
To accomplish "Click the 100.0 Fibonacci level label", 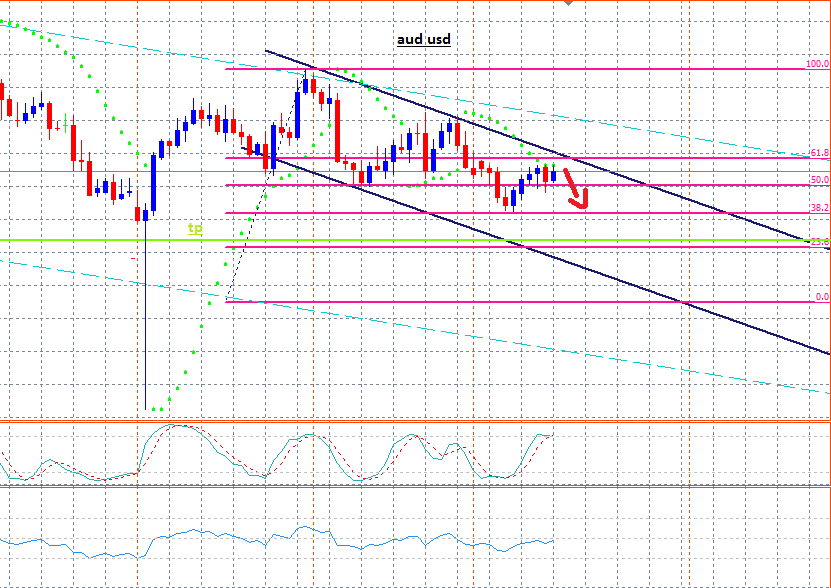I will [x=817, y=64].
